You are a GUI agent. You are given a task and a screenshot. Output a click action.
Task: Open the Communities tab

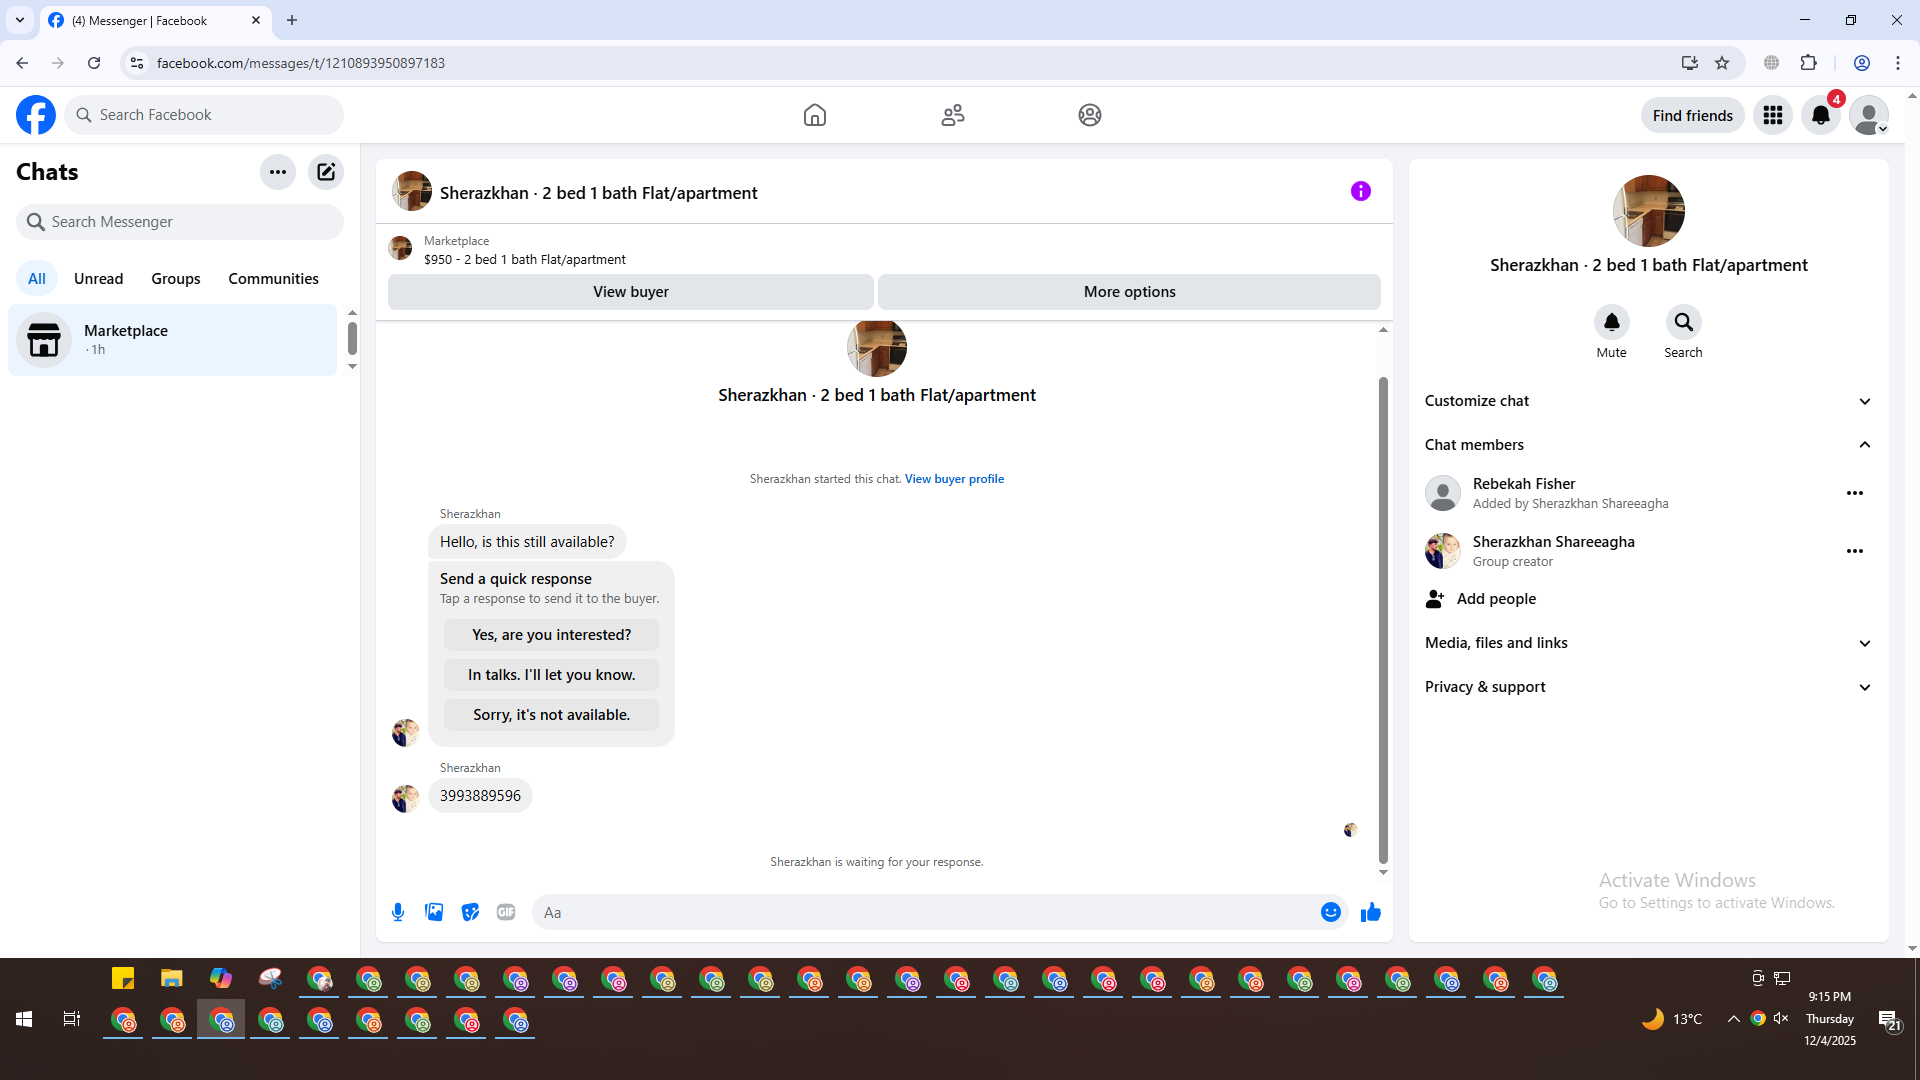[273, 279]
